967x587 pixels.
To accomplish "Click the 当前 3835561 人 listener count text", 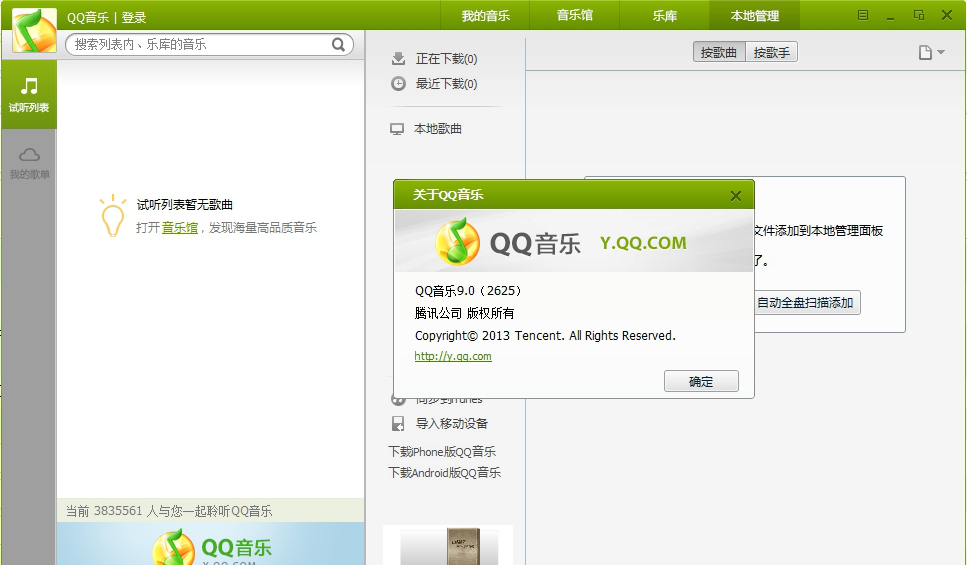I will tap(169, 511).
